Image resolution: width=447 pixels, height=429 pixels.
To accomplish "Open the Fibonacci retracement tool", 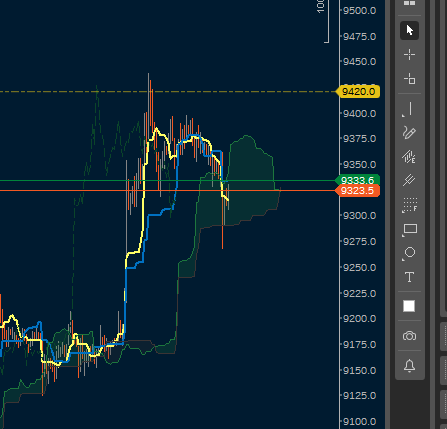I will 409,205.
